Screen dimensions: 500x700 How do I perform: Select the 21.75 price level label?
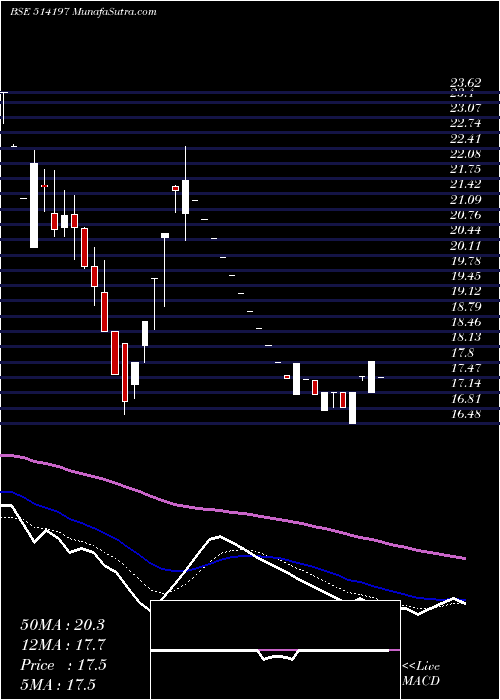(466, 170)
